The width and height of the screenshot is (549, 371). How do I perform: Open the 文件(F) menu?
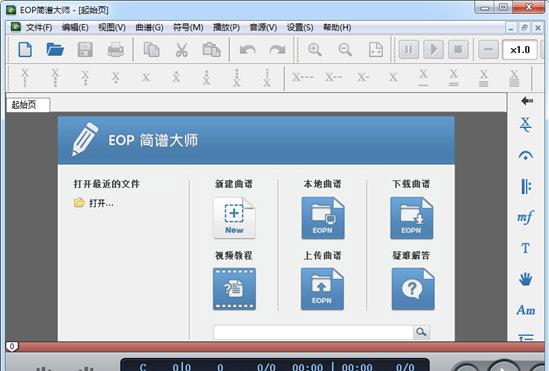[x=39, y=27]
